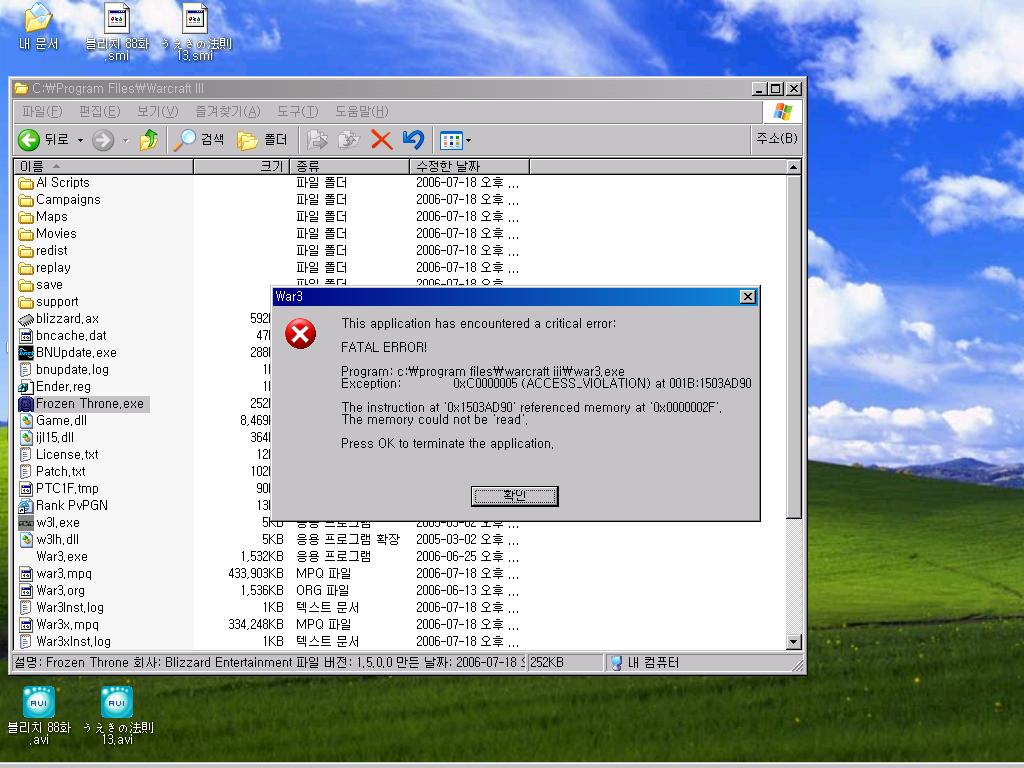
Task: Open the Back button history dropdown arrow
Action: (80, 140)
